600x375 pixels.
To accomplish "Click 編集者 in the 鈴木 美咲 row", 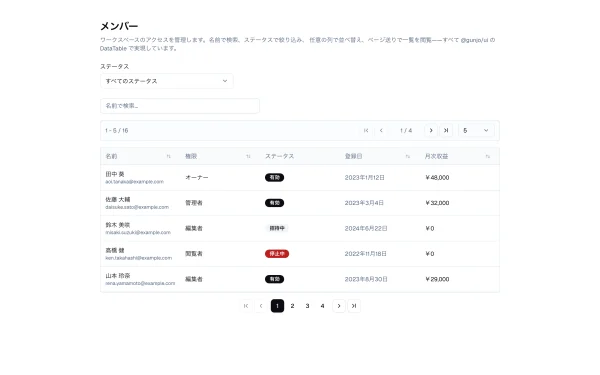I will point(194,228).
